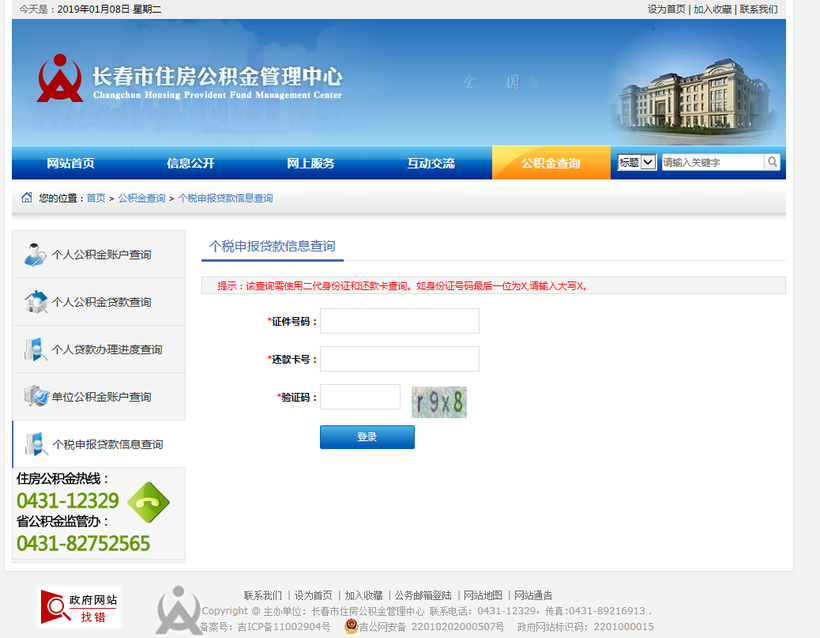Open the 网站首页 navigation tab
820x638 pixels.
coord(71,163)
